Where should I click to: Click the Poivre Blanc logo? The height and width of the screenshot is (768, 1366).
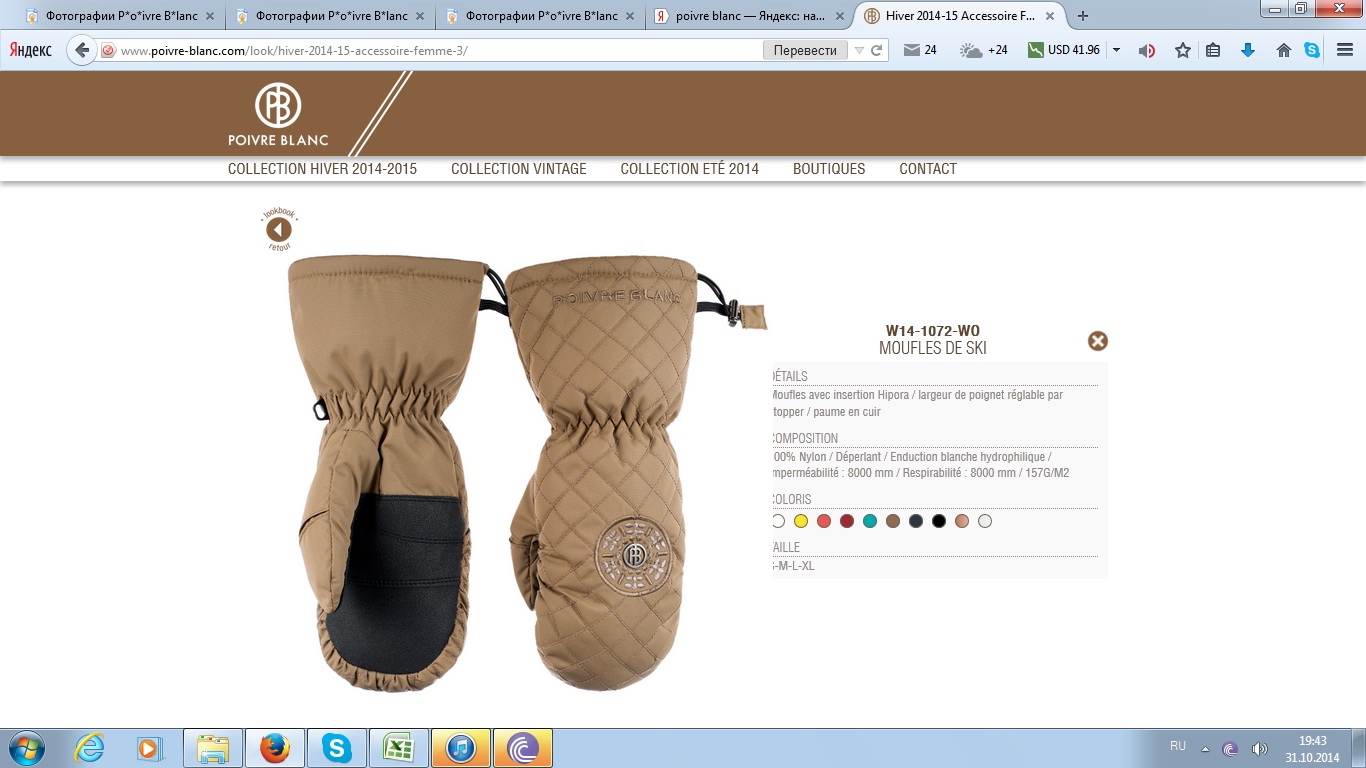click(x=278, y=114)
